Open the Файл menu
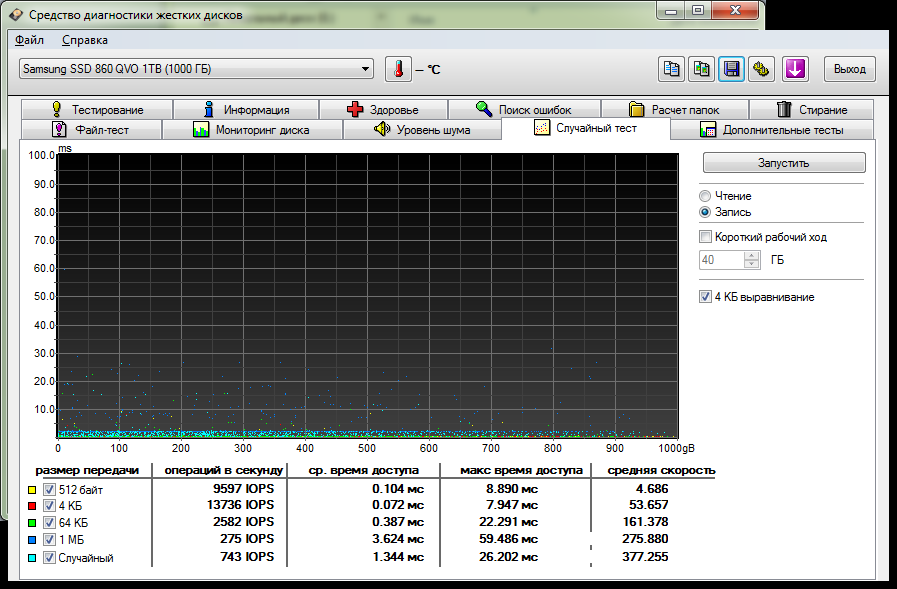Screen dimensions: 897x589 (29, 40)
